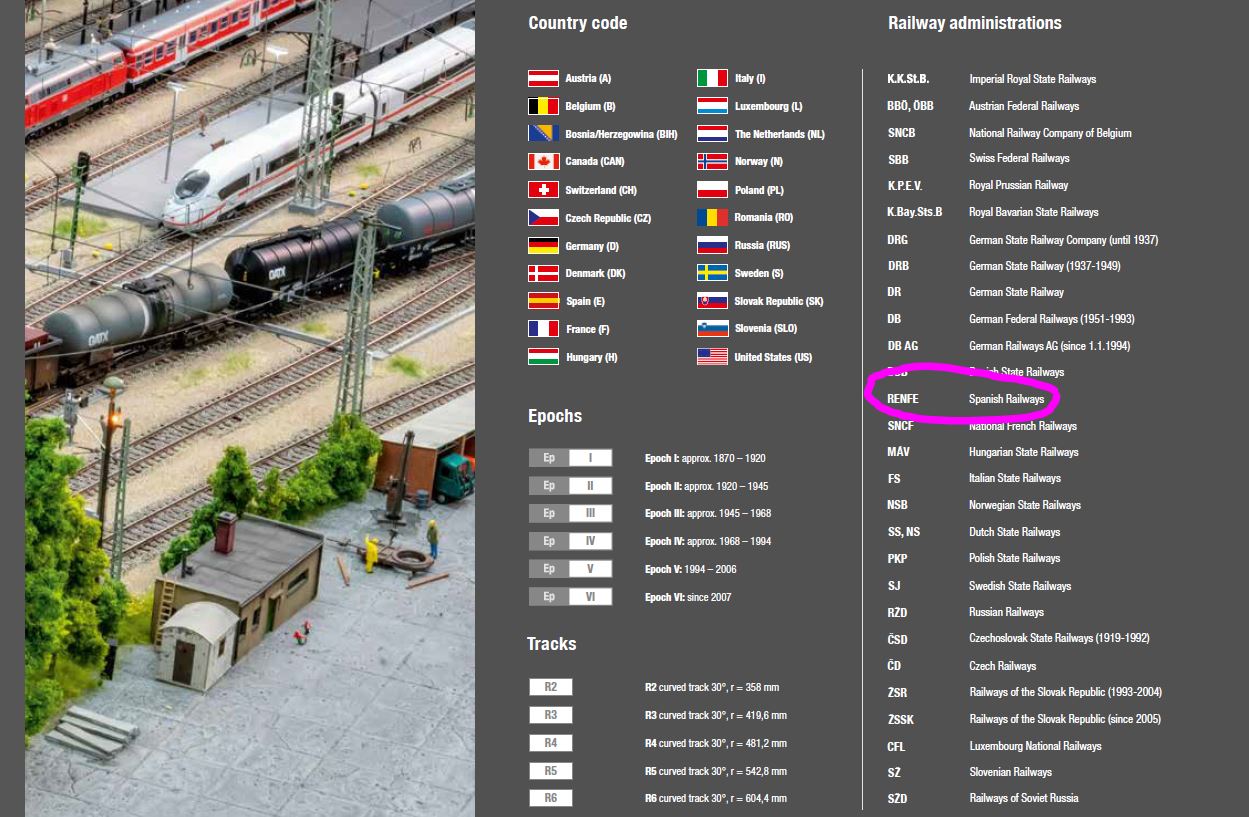
Task: Click the 'K.K.St.B.' abbreviation
Action: (x=908, y=79)
